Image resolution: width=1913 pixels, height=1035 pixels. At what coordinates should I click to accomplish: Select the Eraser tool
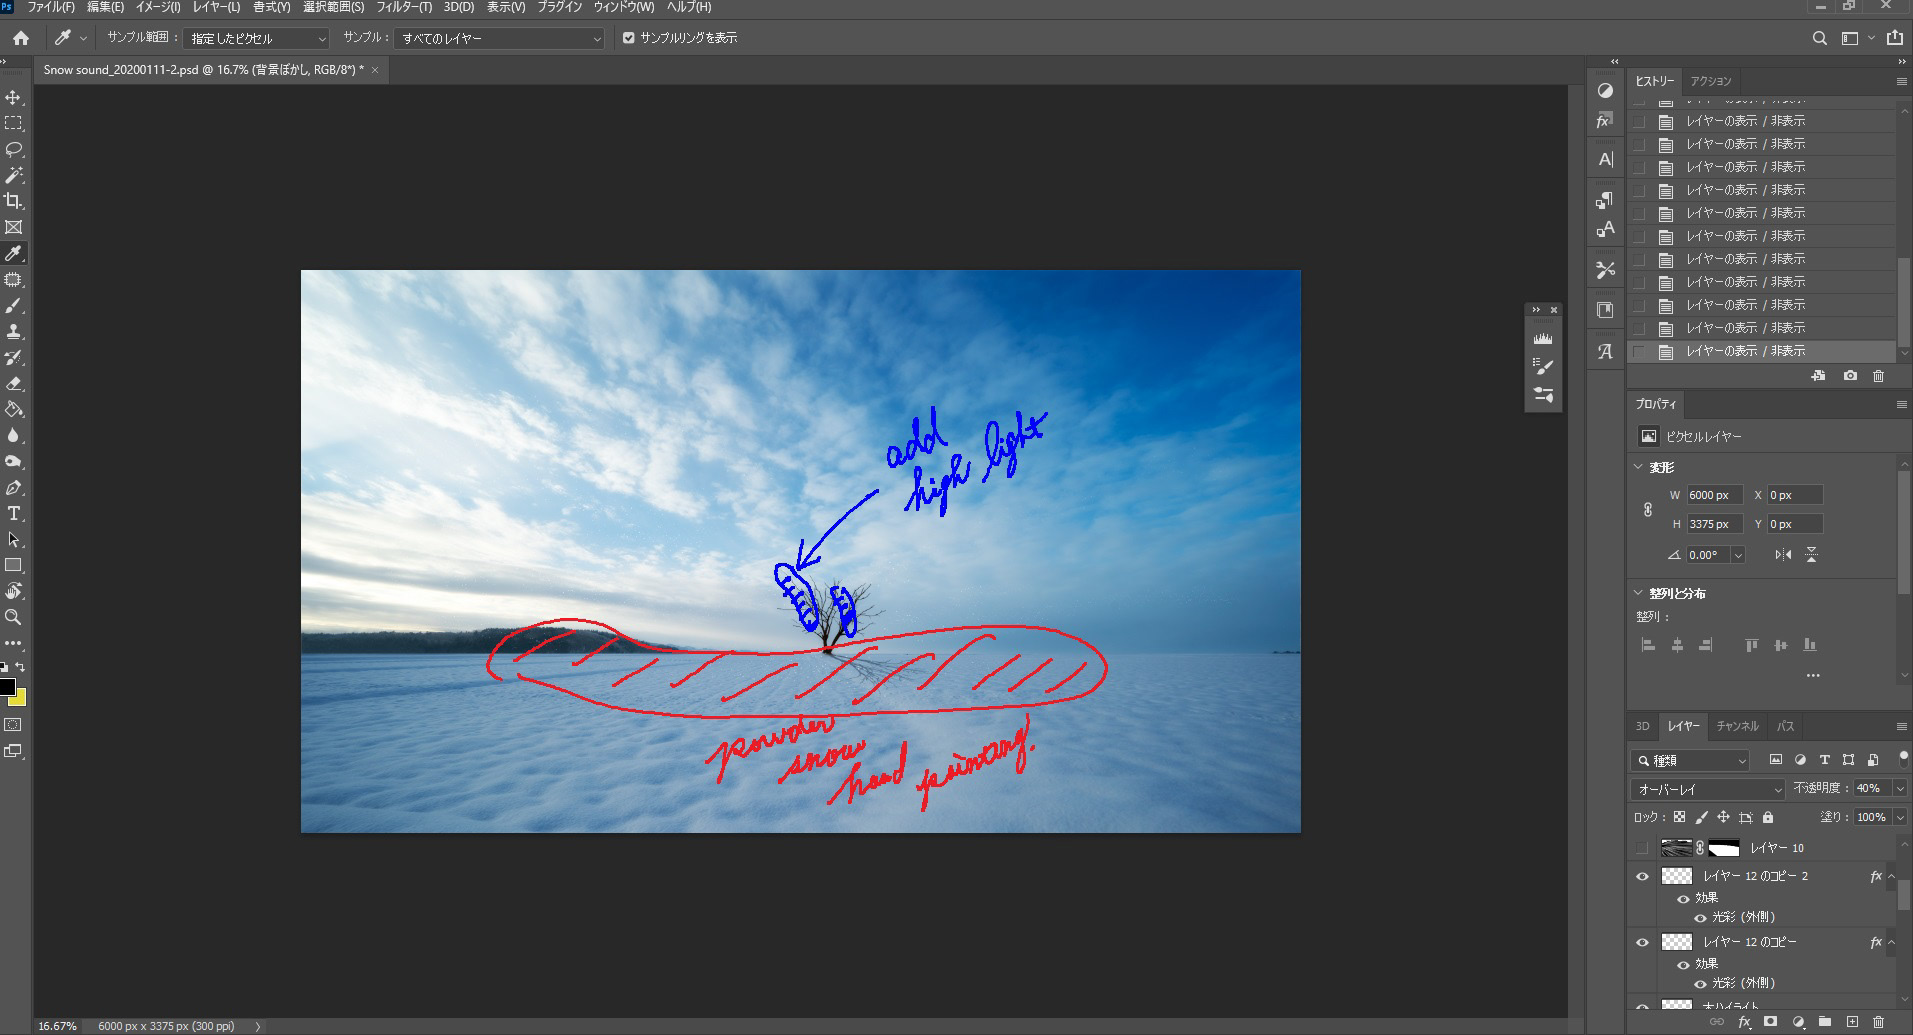[14, 384]
